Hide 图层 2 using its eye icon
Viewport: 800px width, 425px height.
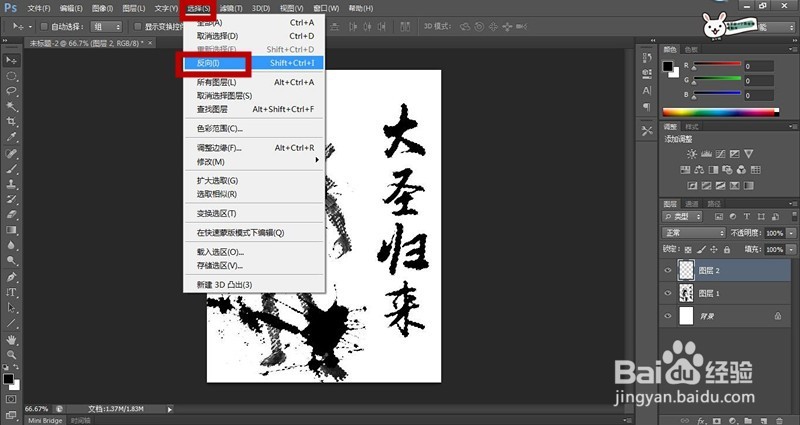pyautogui.click(x=668, y=270)
